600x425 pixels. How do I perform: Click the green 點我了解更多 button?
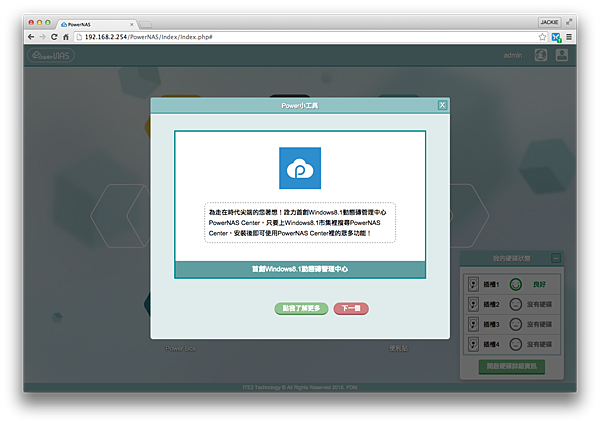(x=301, y=308)
